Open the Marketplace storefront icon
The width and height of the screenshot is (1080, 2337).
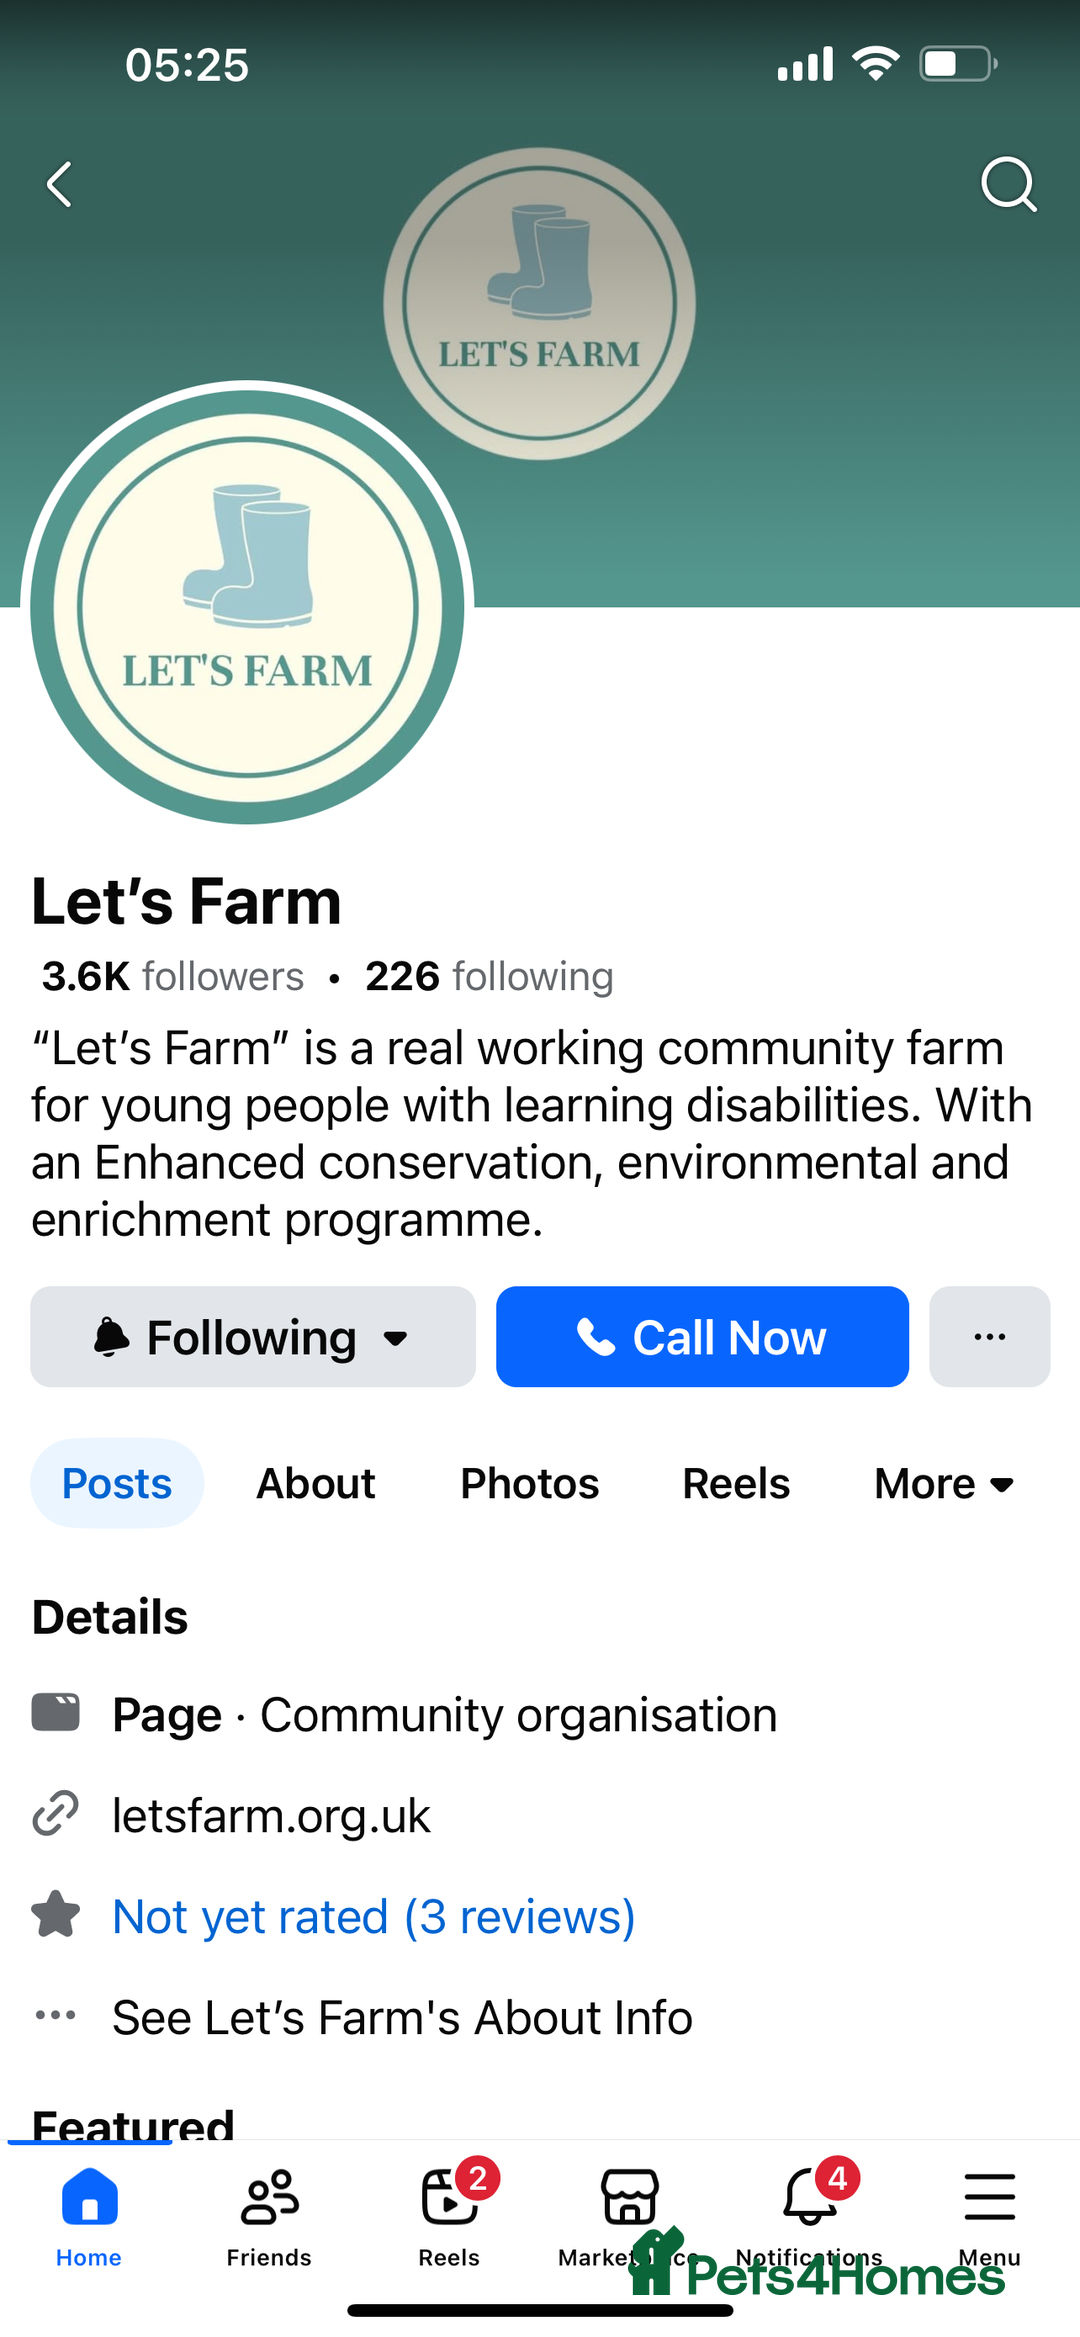point(629,2200)
